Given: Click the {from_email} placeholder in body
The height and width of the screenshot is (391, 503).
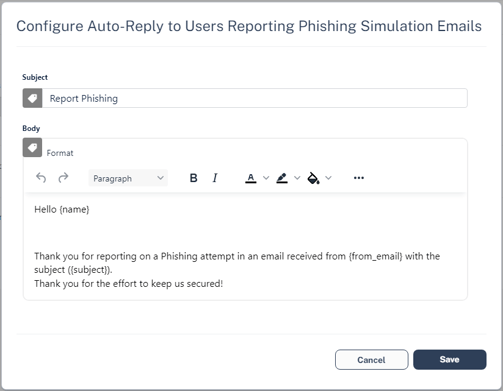Looking at the screenshot, I should (375, 256).
